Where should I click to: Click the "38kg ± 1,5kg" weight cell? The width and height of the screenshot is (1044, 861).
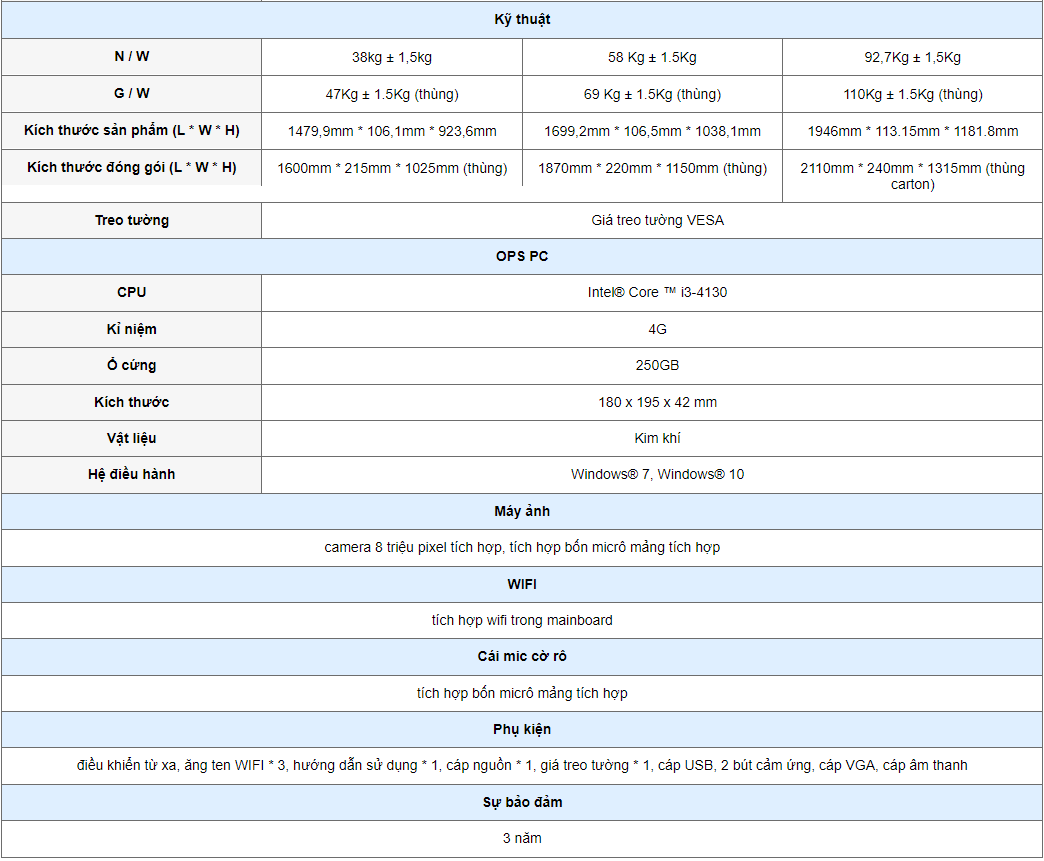[x=392, y=57]
